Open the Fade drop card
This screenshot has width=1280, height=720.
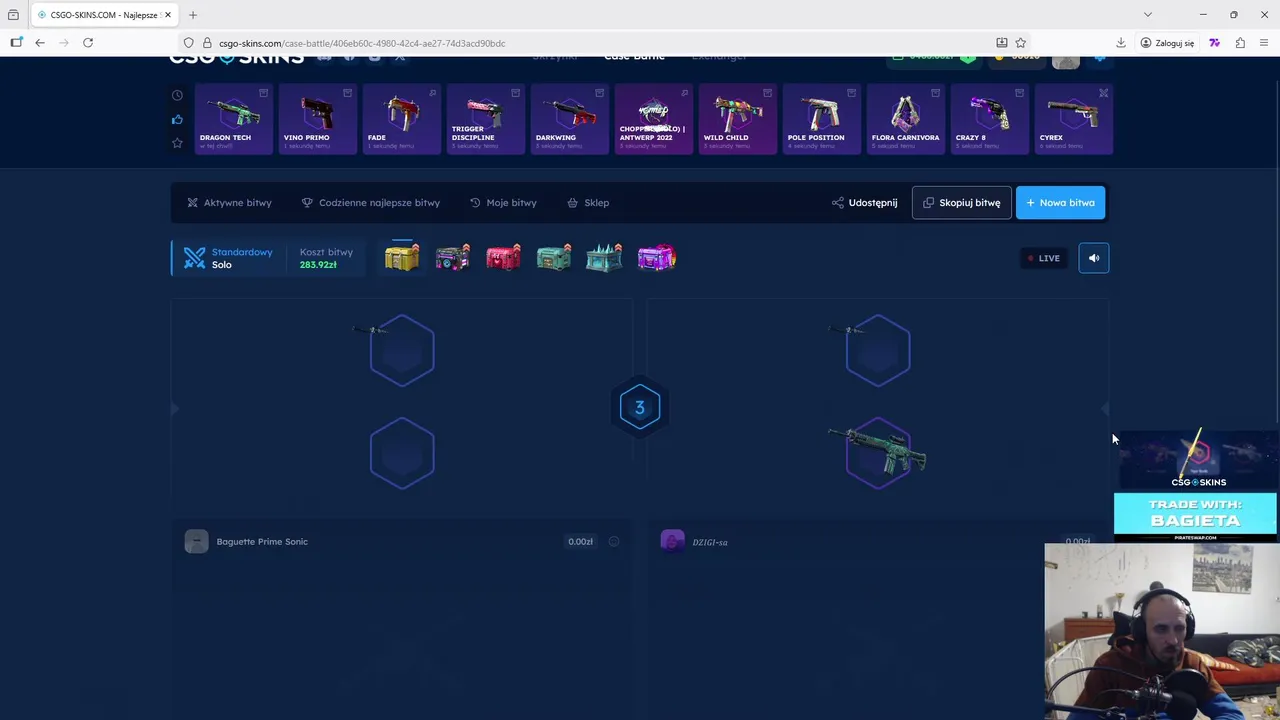click(x=402, y=119)
